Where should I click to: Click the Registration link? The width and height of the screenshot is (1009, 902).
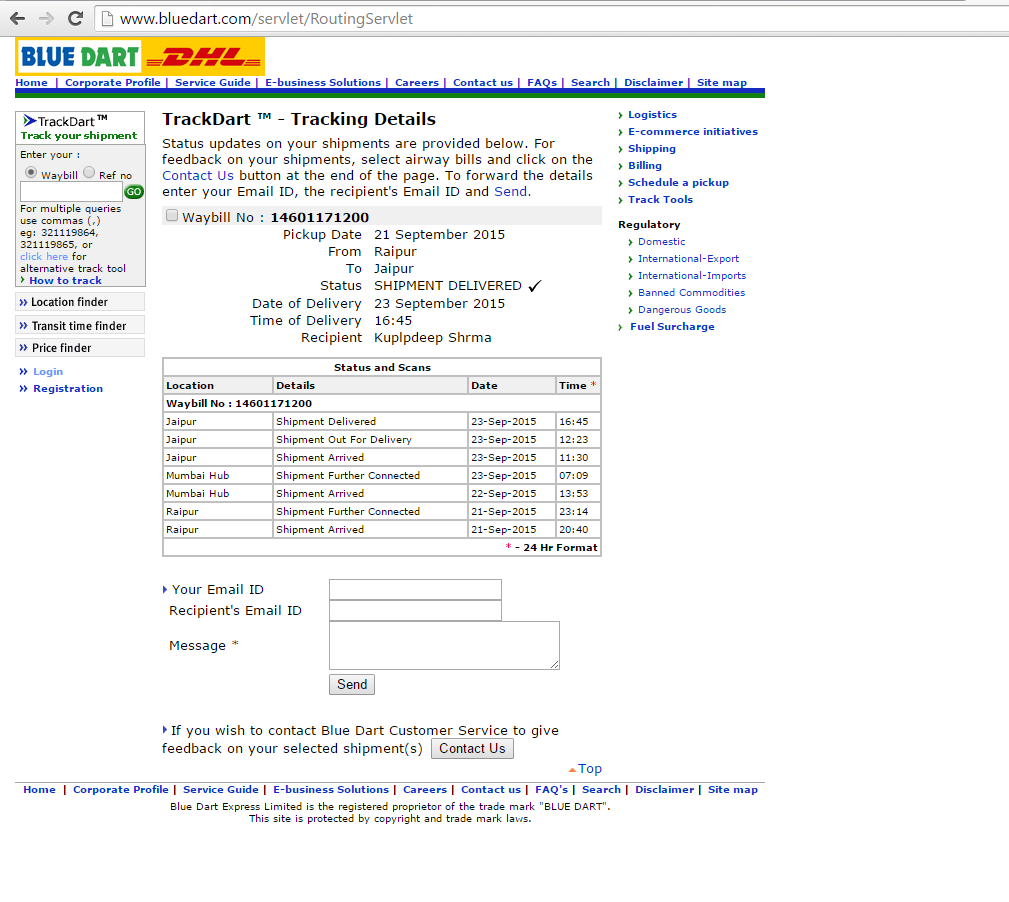coord(68,389)
